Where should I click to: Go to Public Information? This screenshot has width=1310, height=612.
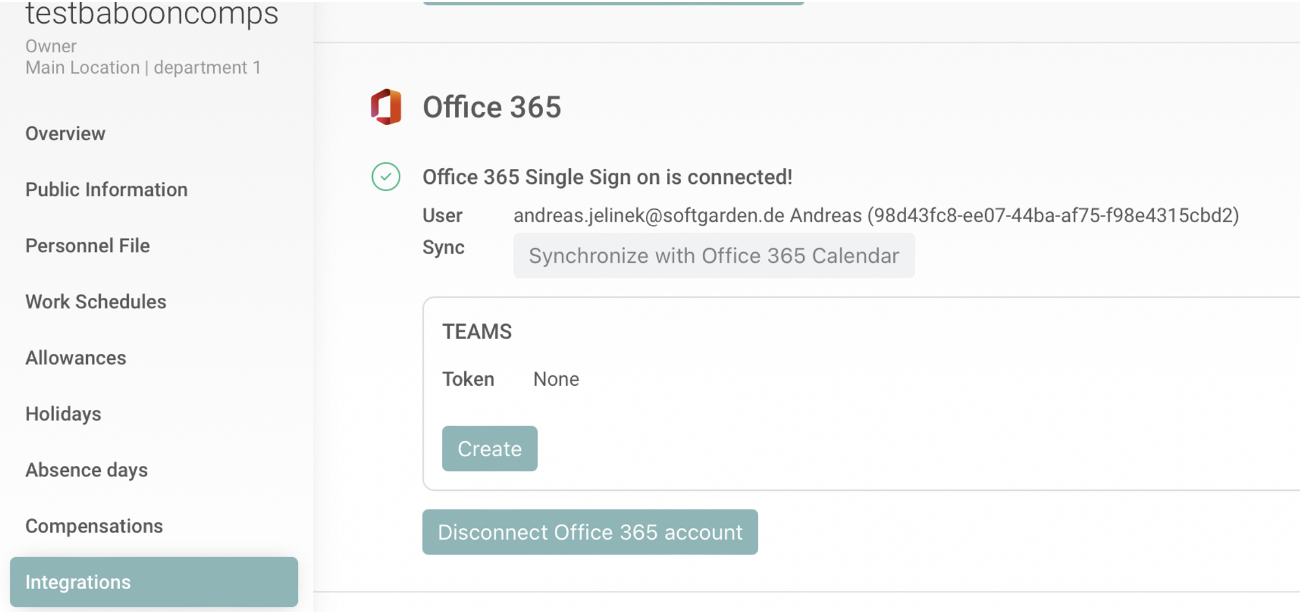(x=106, y=190)
